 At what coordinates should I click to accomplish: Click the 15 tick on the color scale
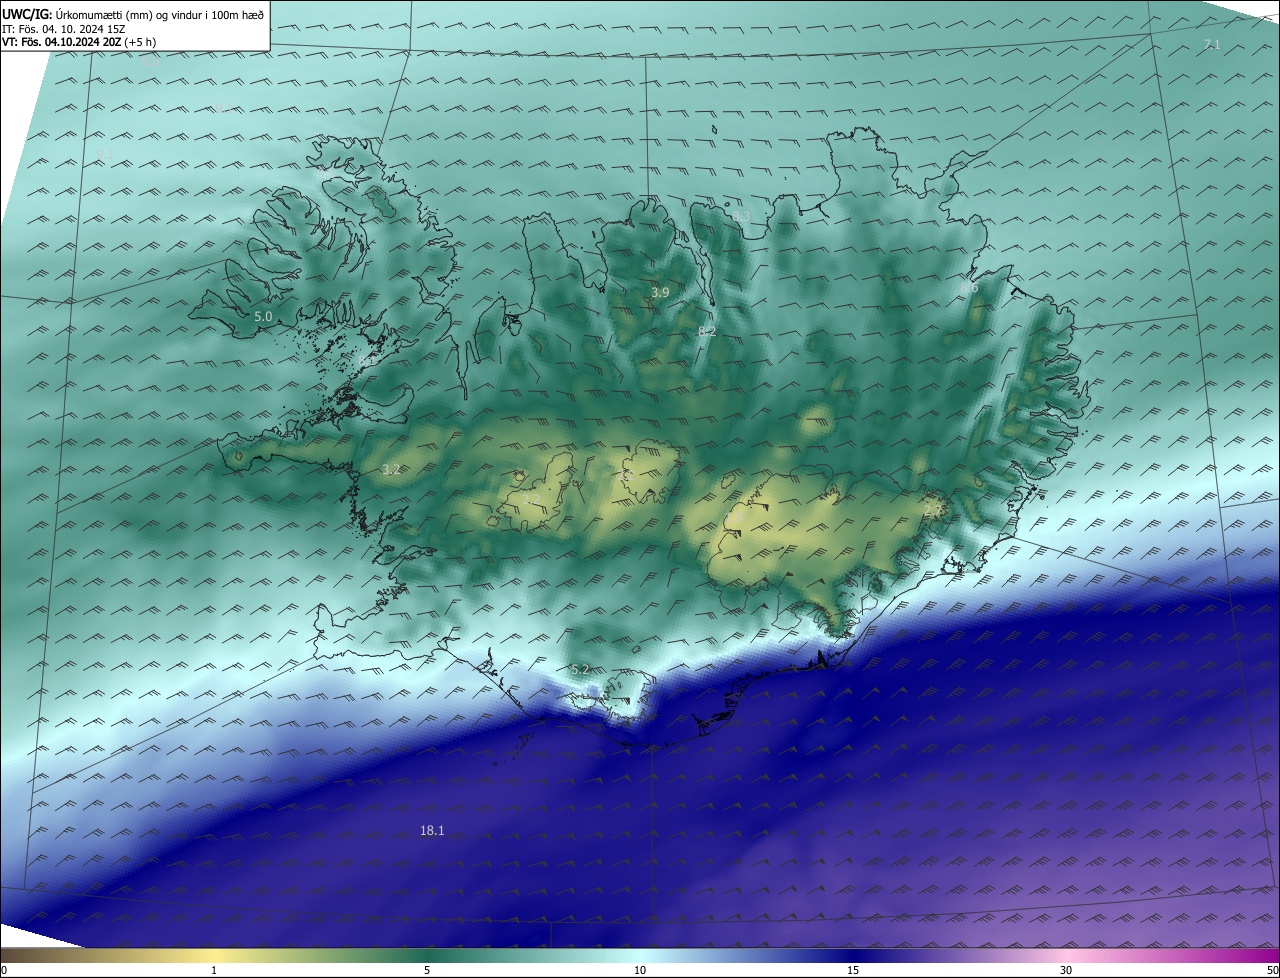(853, 970)
